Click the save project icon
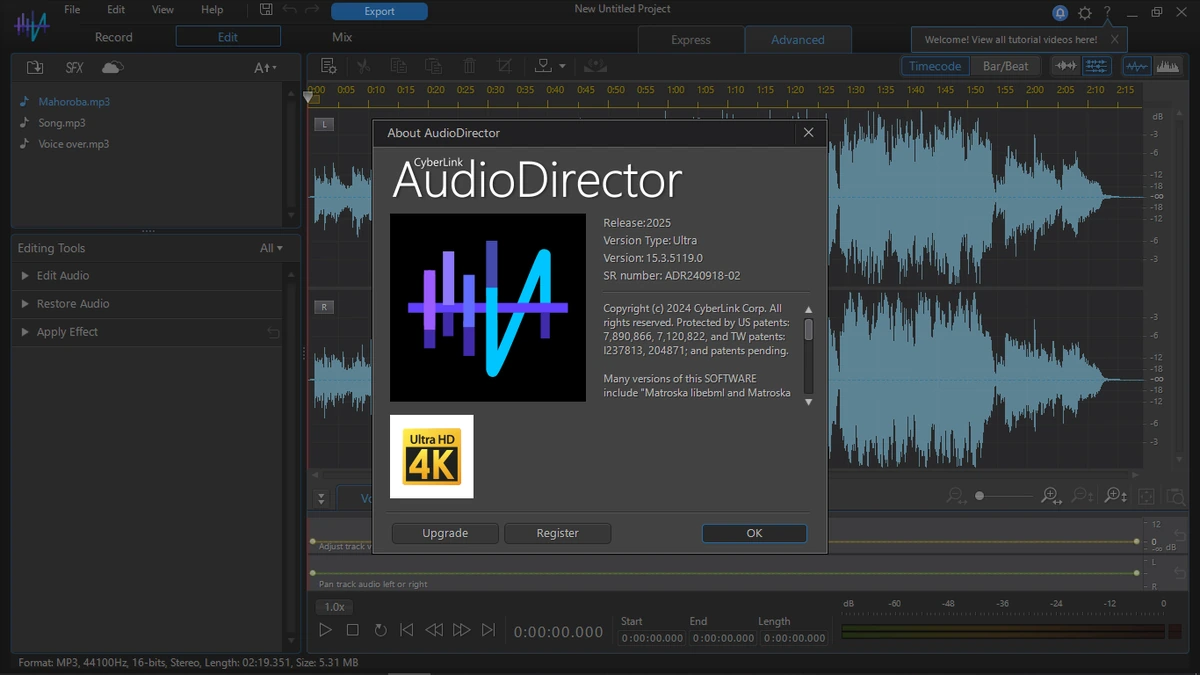Viewport: 1200px width, 675px height. coord(266,10)
